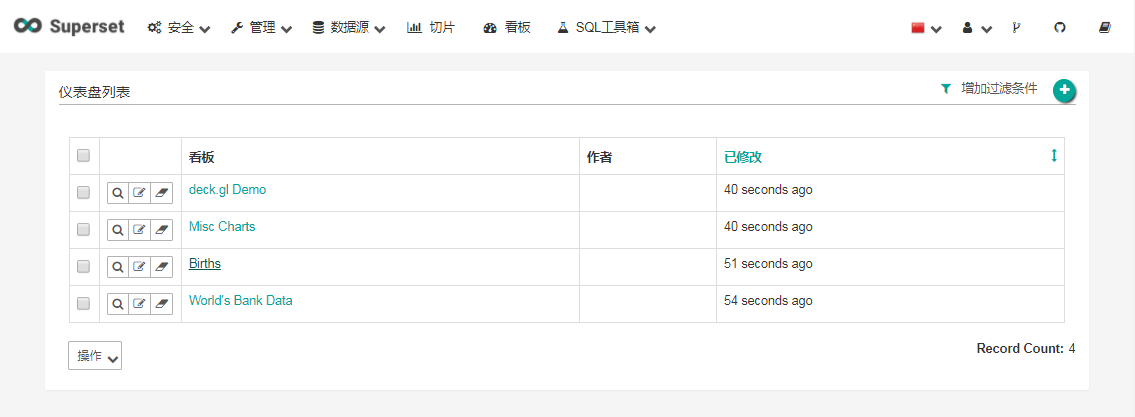This screenshot has height=417, width=1135.
Task: Open the language flag dropdown arrow
Action: [x=936, y=30]
